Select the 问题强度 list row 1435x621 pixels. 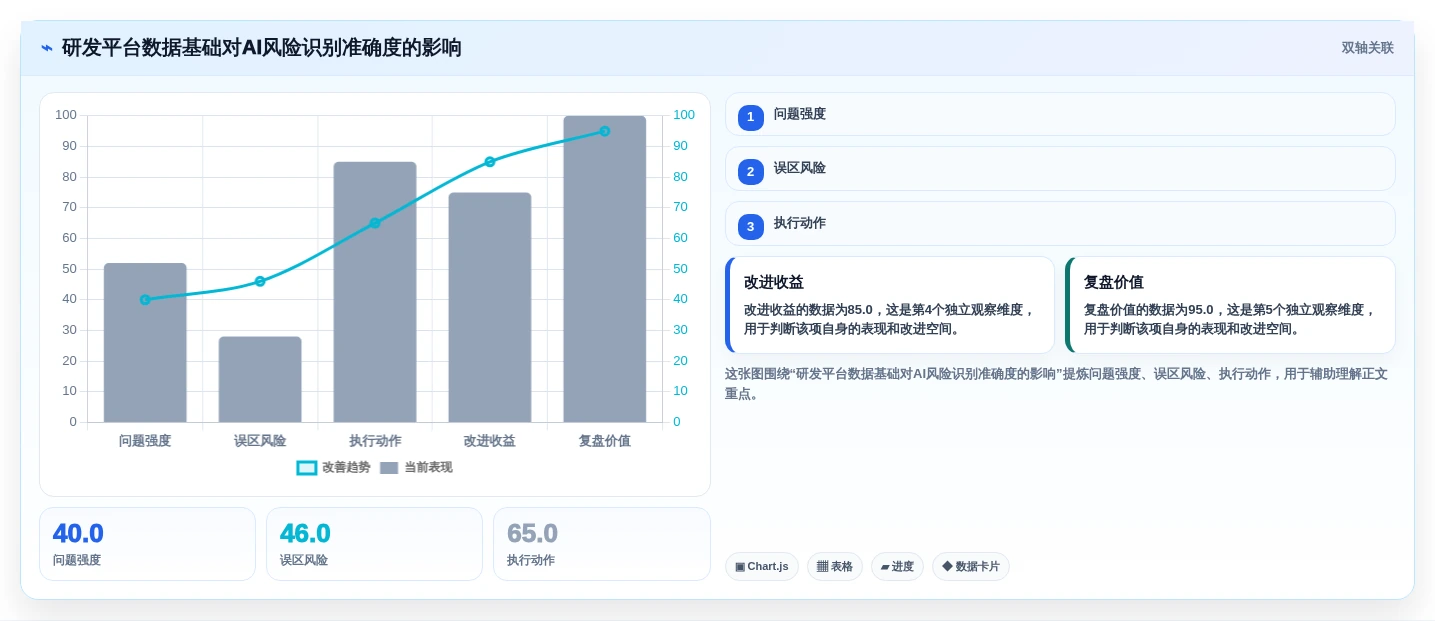tap(1060, 114)
